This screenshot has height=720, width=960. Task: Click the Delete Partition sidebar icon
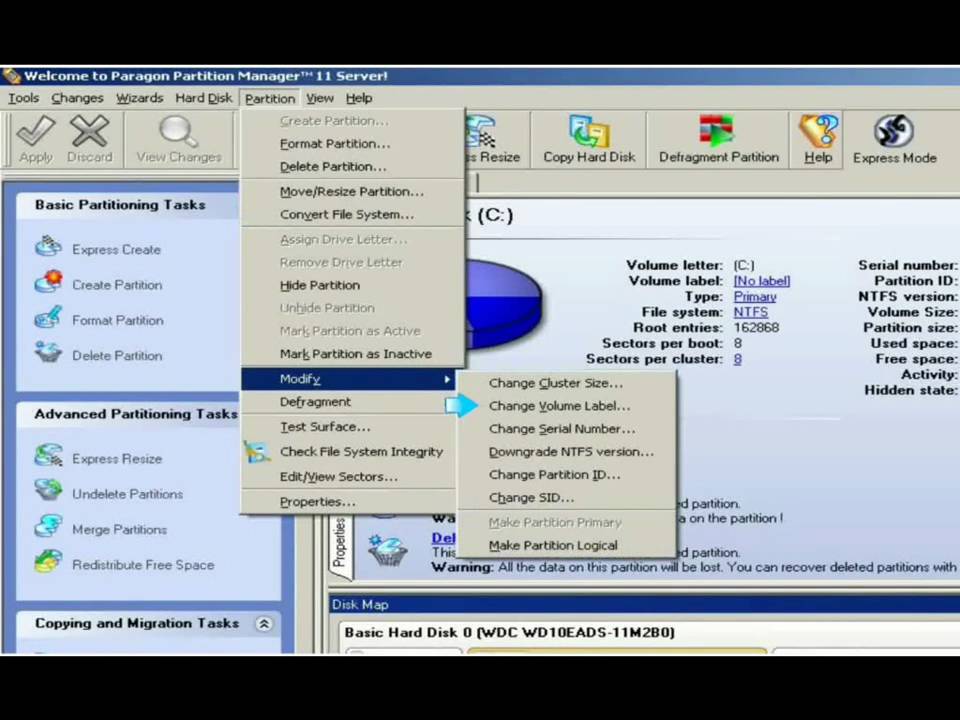point(48,353)
